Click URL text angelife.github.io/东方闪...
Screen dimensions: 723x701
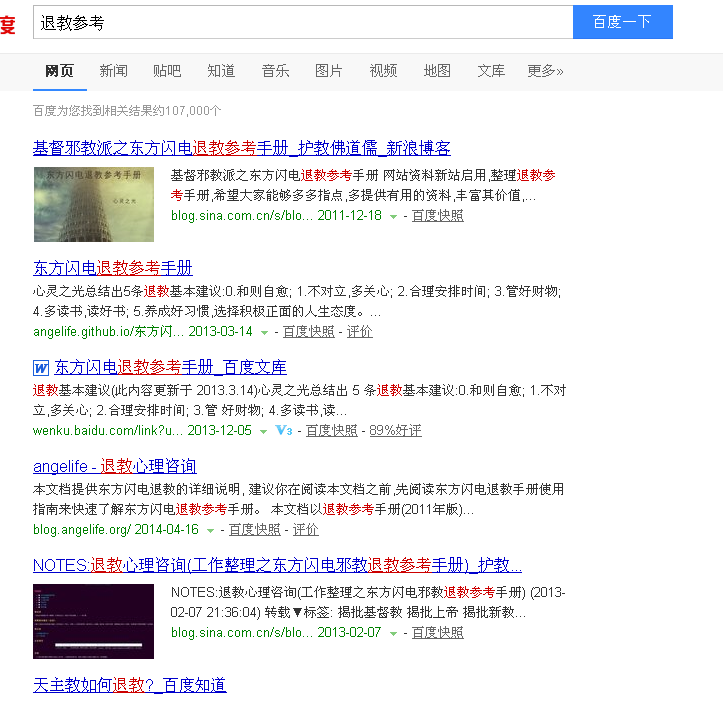(x=108, y=332)
